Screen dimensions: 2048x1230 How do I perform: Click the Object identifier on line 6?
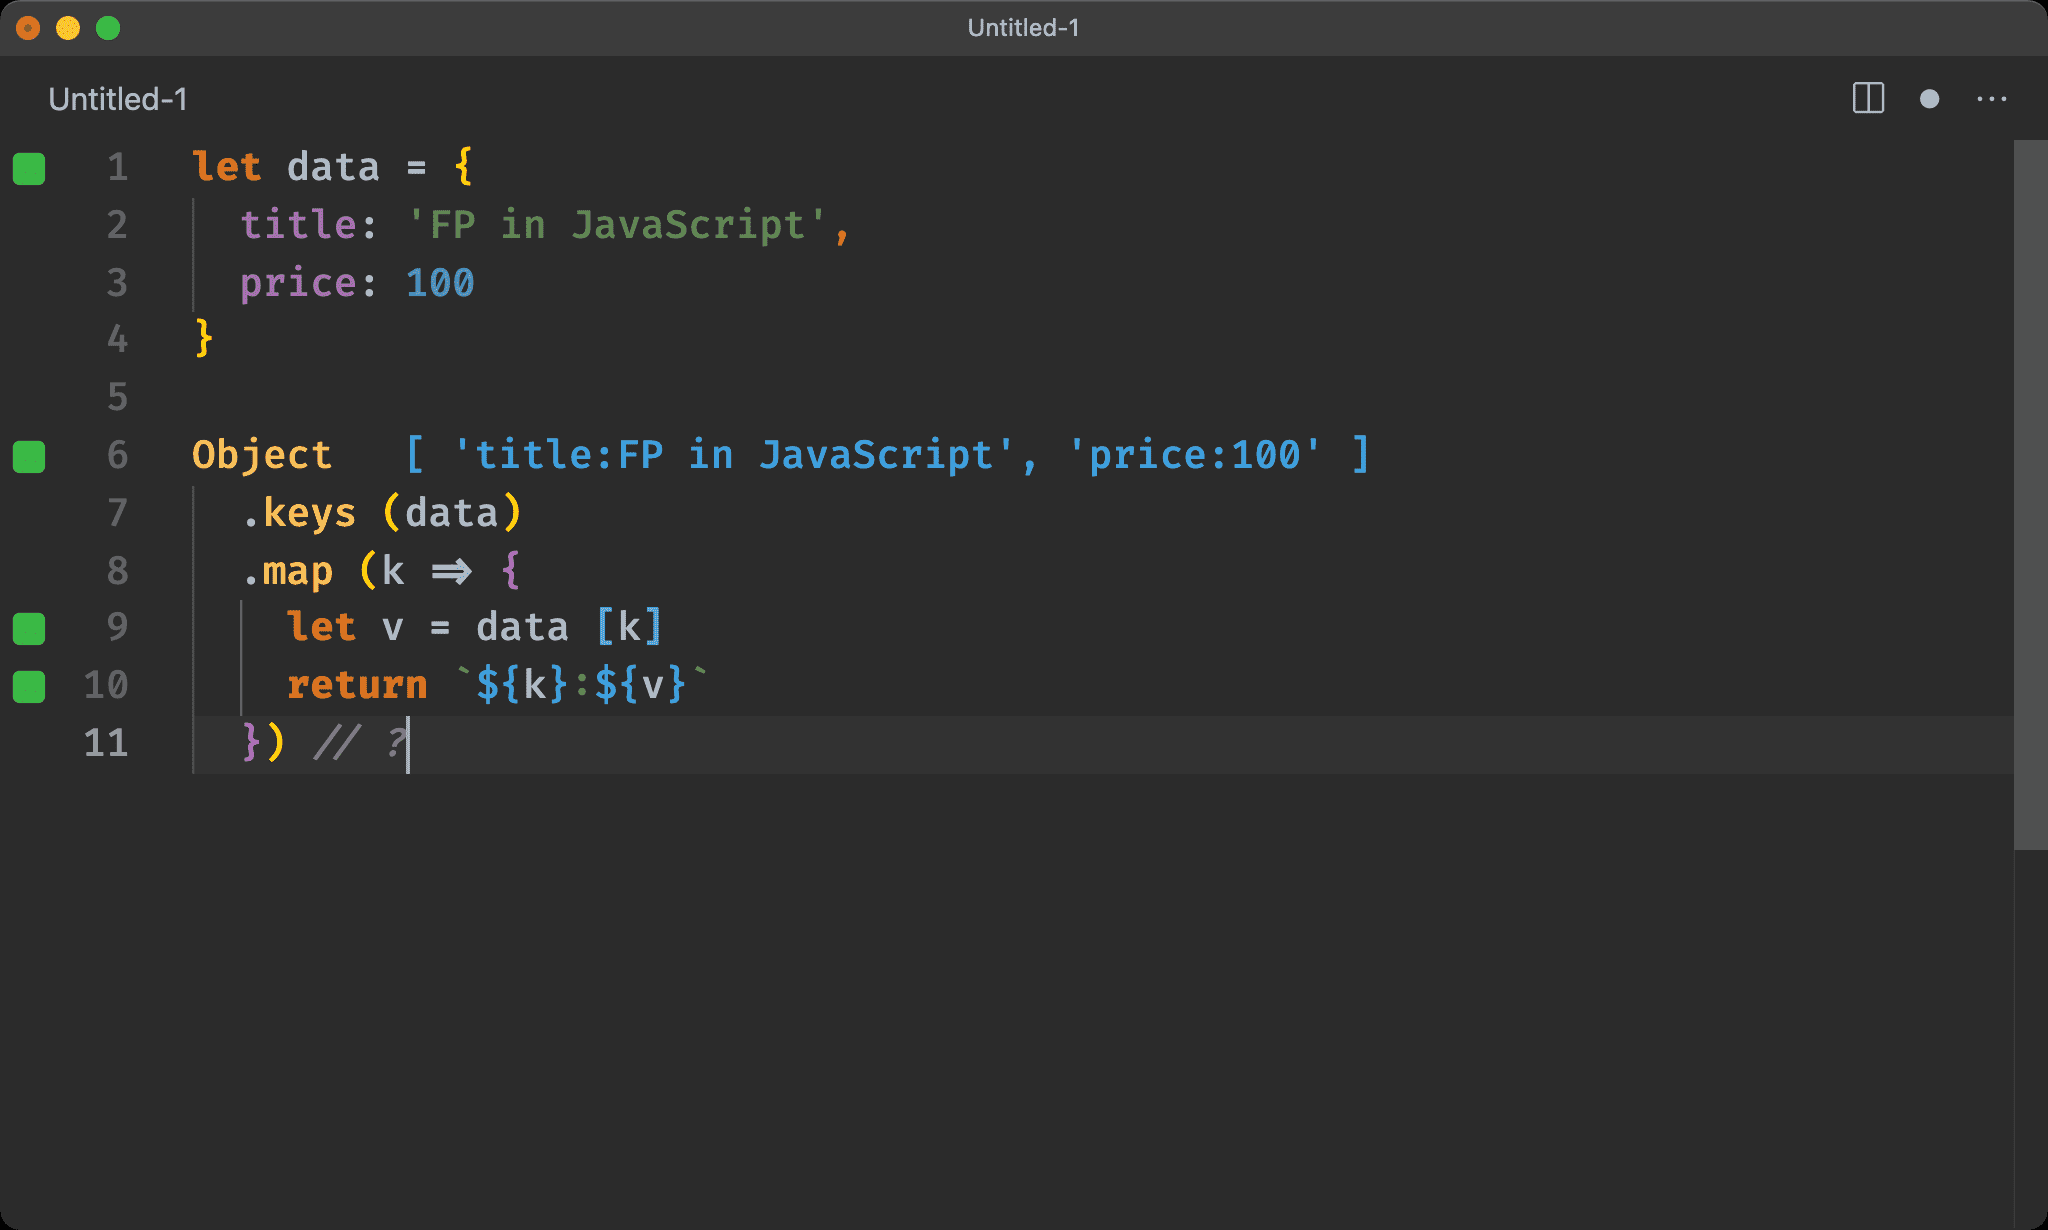point(262,455)
